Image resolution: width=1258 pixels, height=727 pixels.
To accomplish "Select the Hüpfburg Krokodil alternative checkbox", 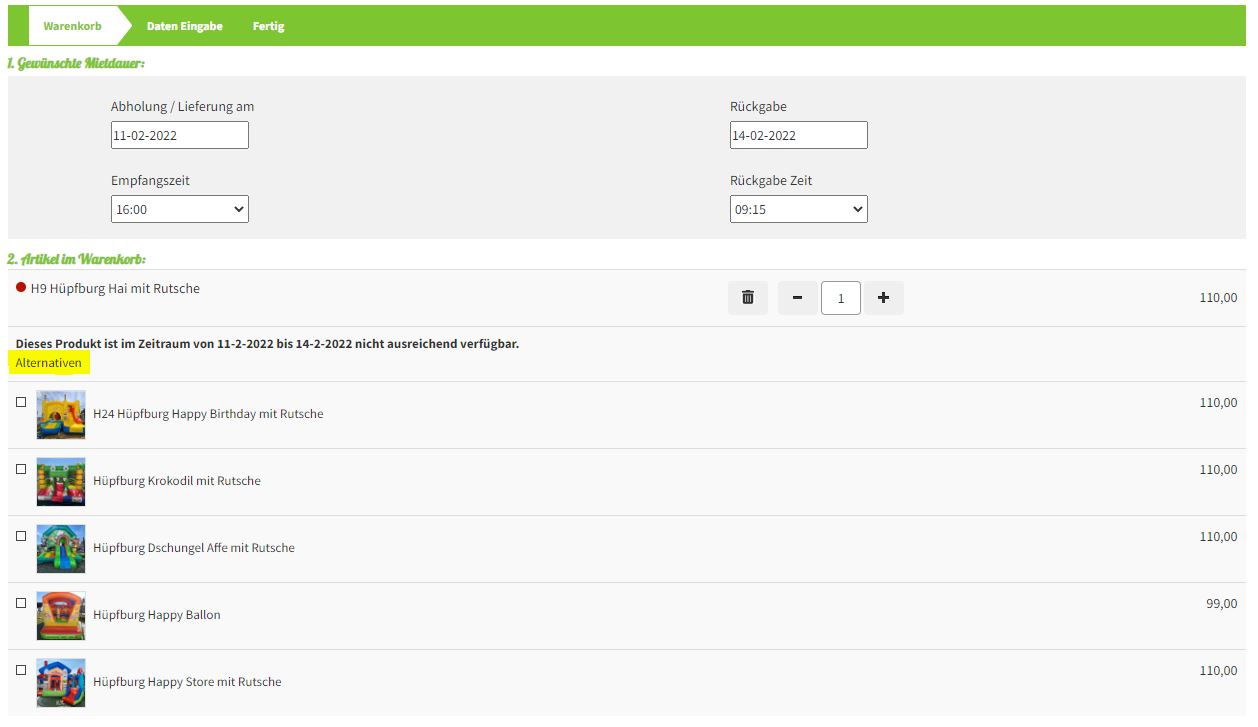I will point(21,469).
